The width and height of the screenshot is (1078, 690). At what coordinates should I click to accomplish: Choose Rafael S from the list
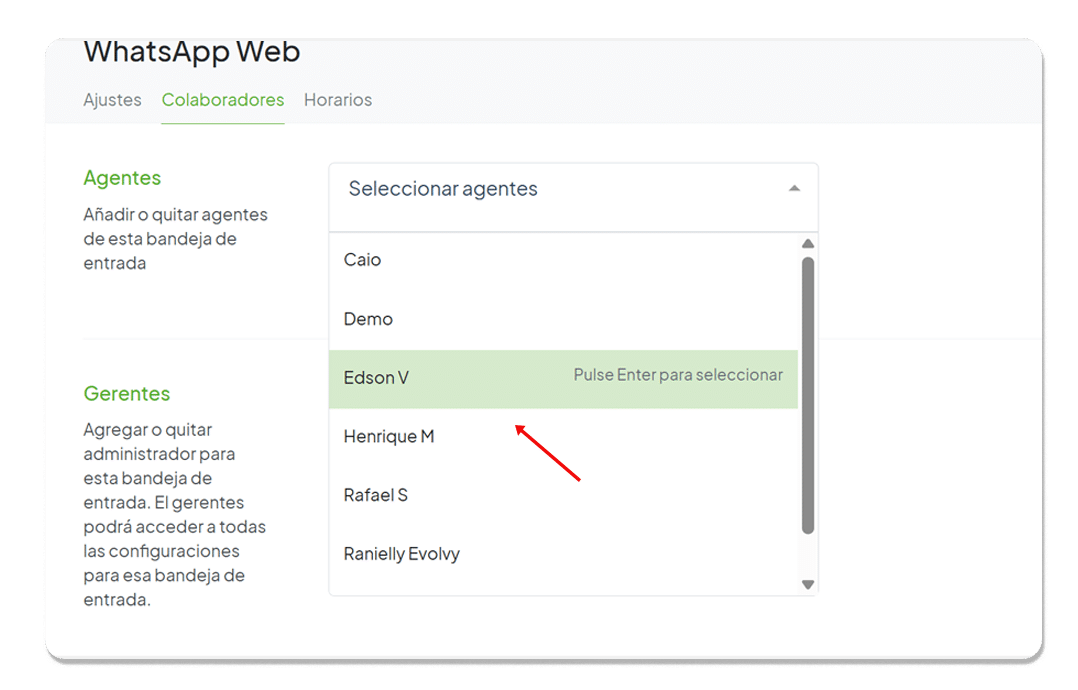376,495
